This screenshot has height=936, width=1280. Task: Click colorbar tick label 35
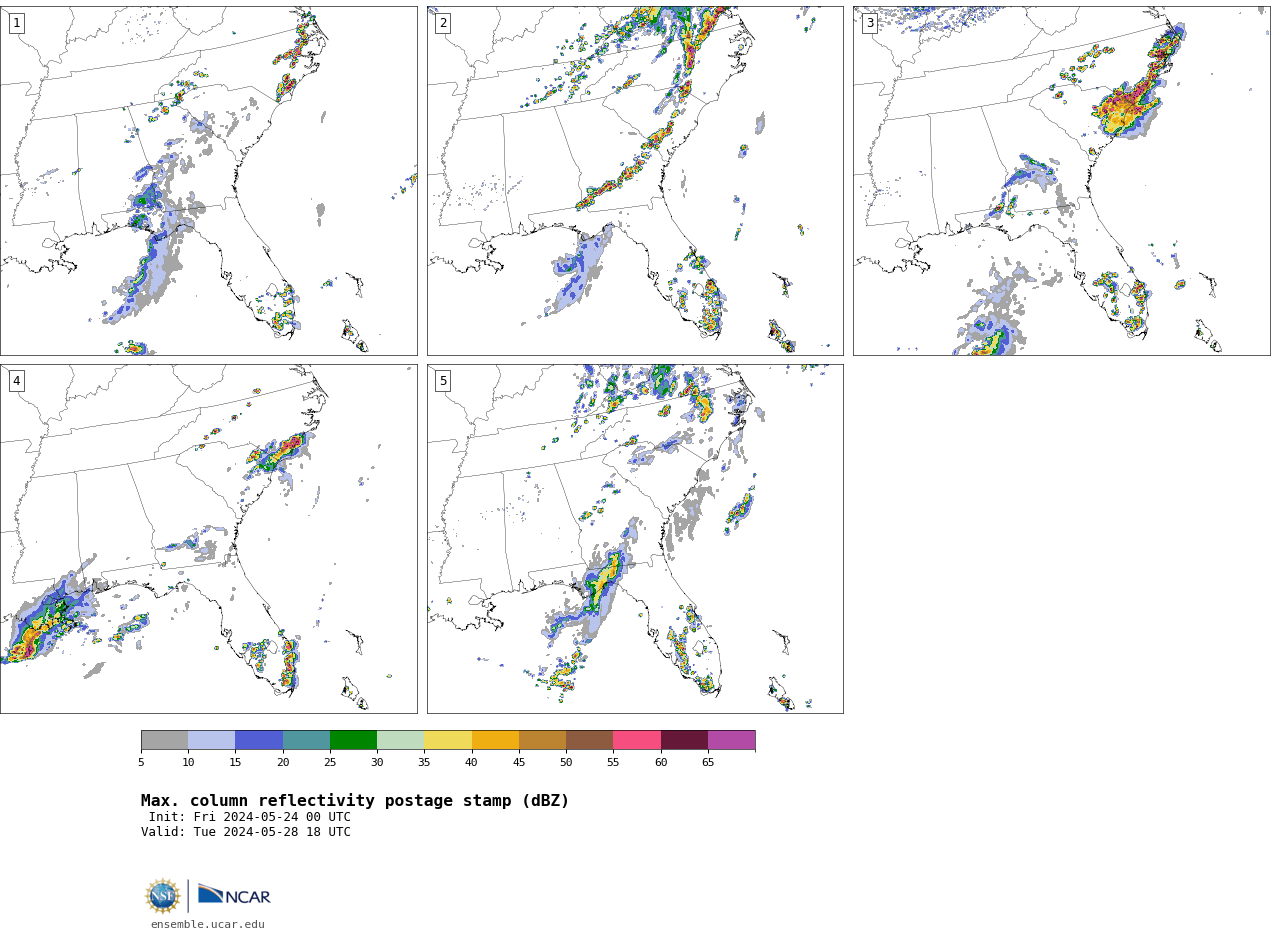tap(424, 763)
